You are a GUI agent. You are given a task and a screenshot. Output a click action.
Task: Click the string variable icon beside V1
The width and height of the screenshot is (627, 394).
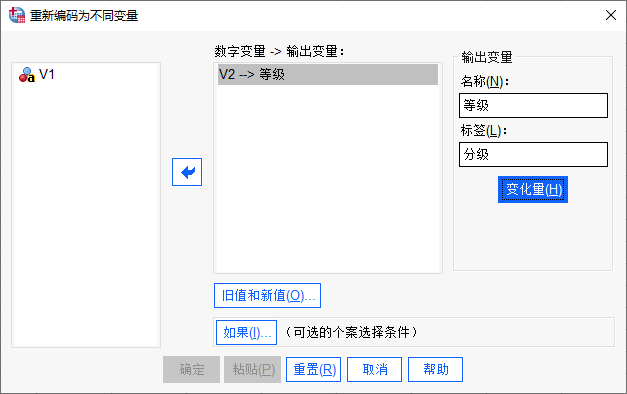click(27, 75)
